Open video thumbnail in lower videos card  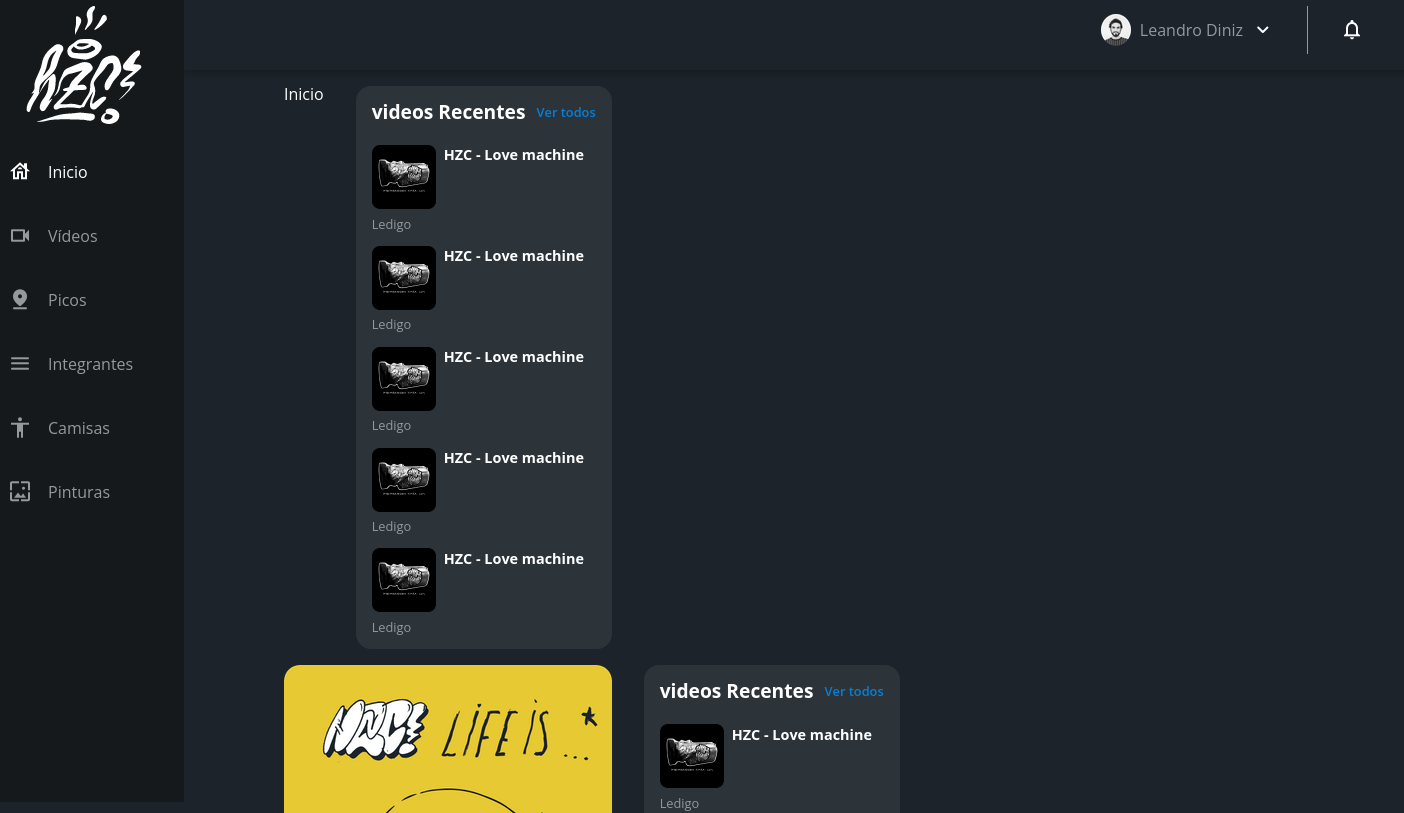pyautogui.click(x=692, y=756)
